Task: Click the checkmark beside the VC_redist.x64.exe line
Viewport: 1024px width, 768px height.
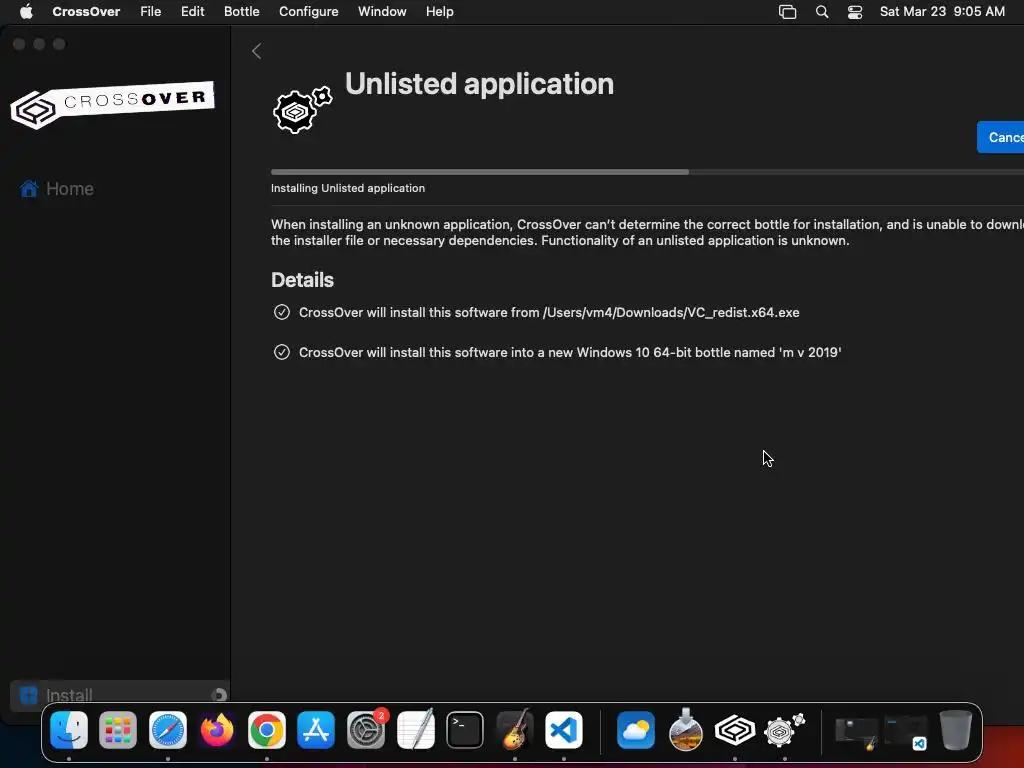Action: coord(281,312)
